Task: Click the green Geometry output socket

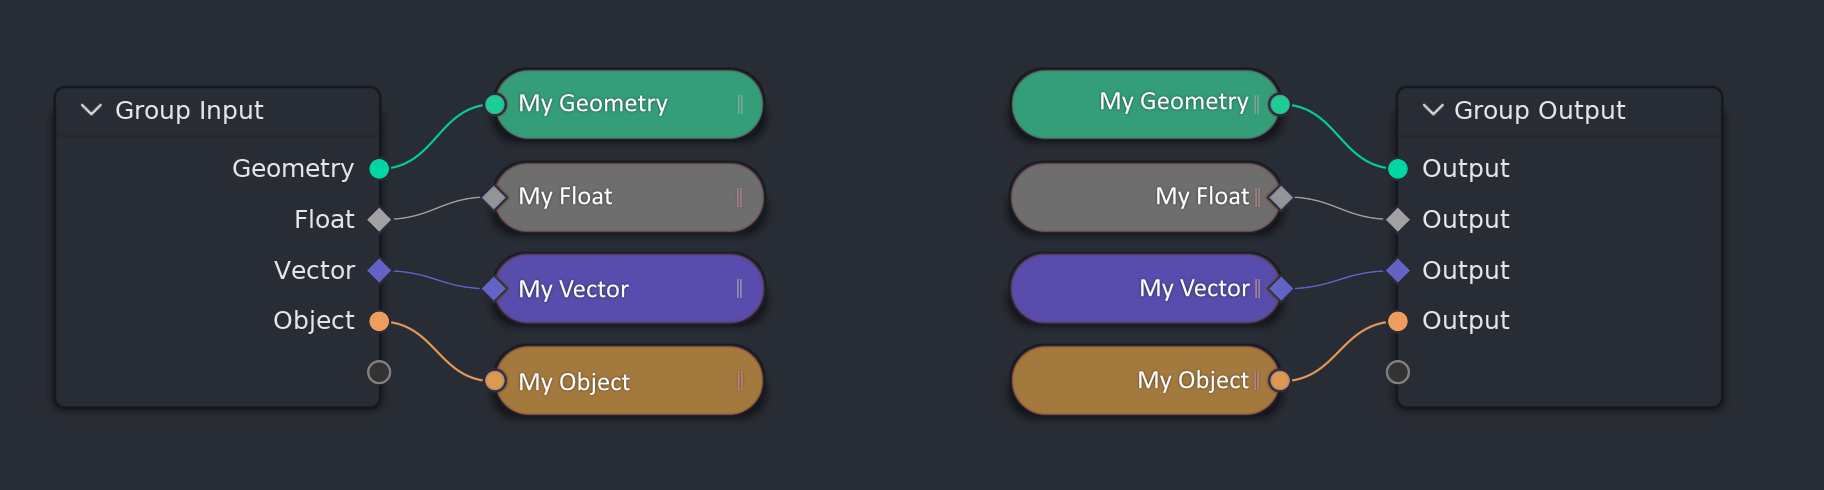Action: pyautogui.click(x=379, y=168)
